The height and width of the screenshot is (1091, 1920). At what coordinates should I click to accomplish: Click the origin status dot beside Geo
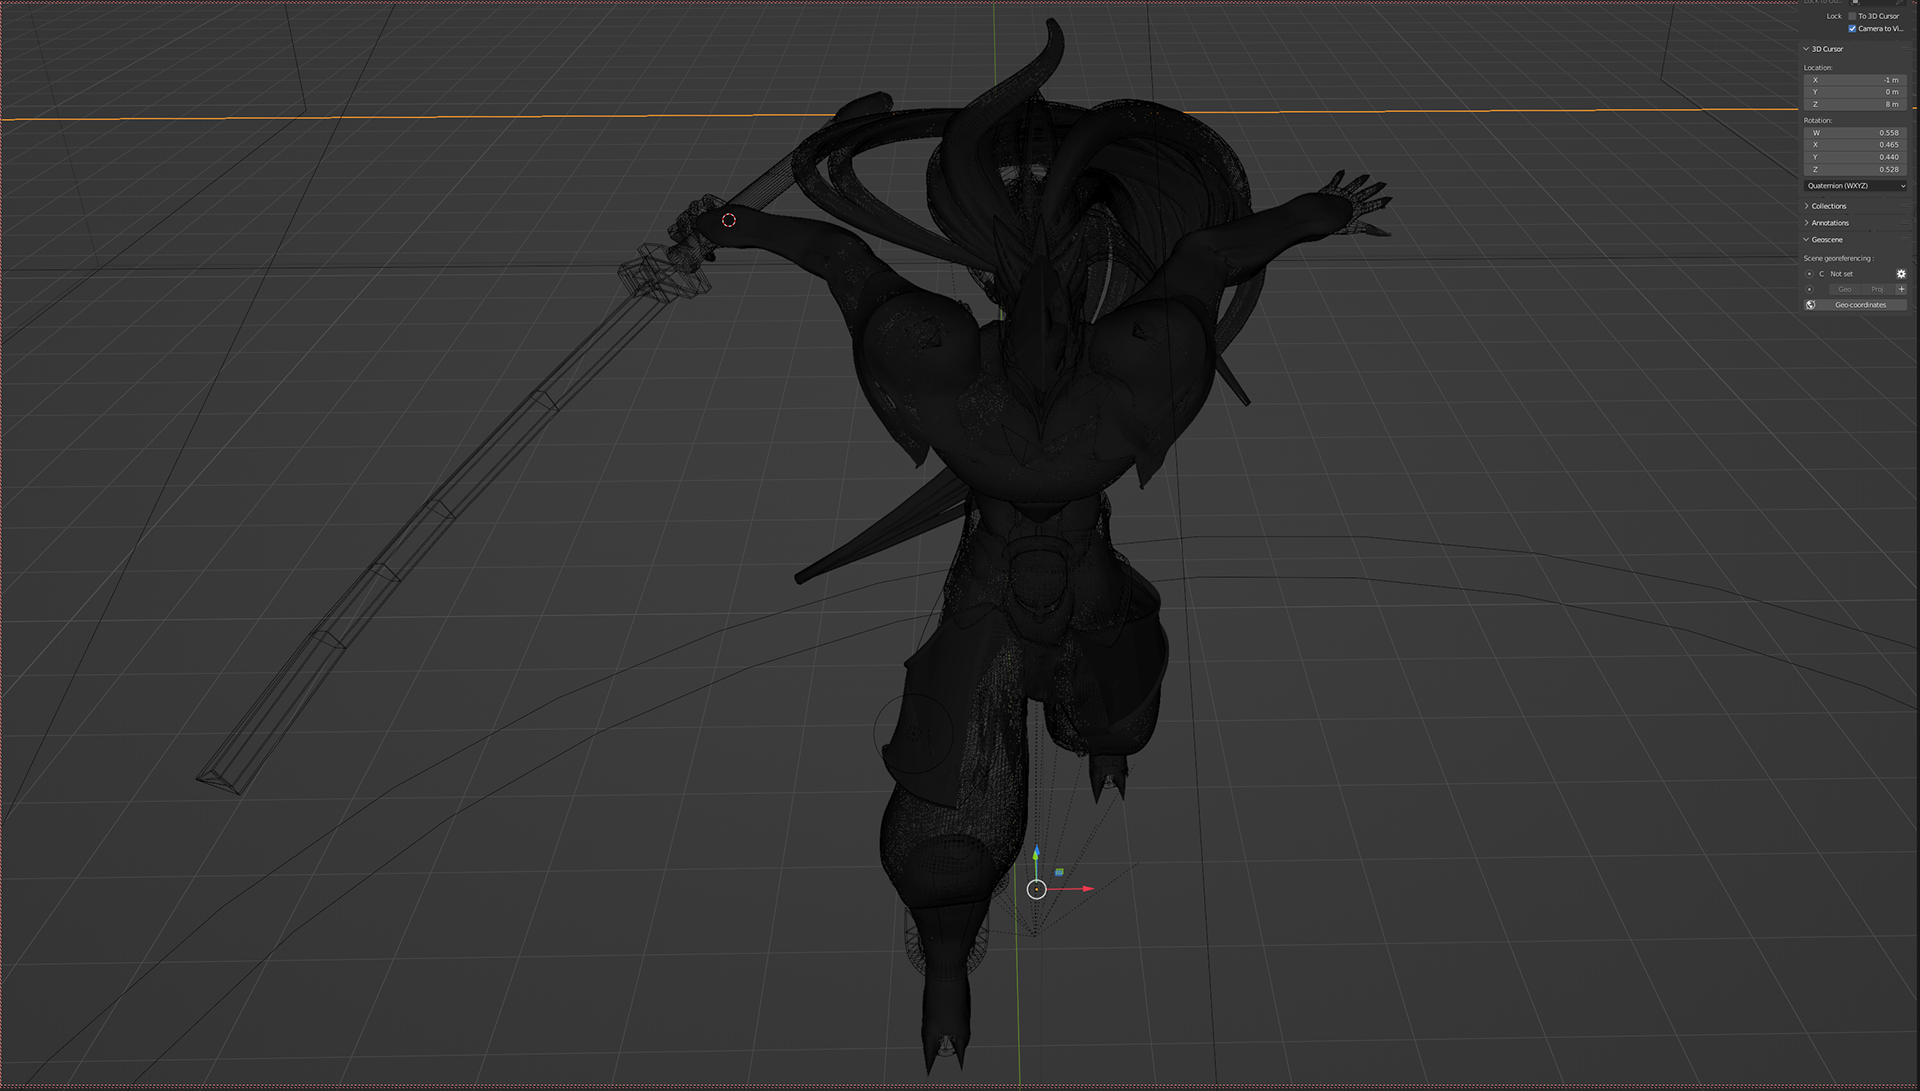tap(1809, 289)
